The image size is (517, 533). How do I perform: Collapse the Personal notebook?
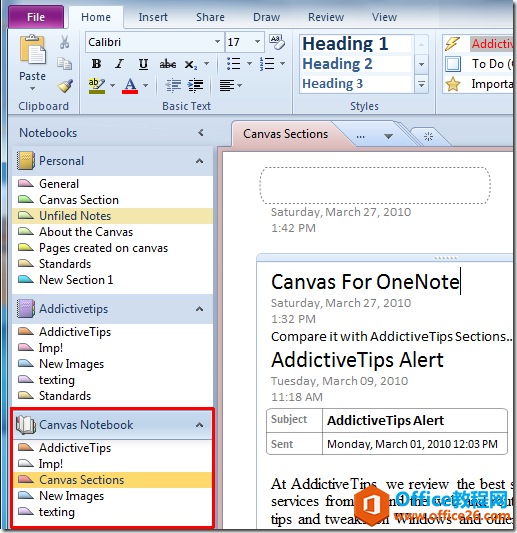click(200, 161)
